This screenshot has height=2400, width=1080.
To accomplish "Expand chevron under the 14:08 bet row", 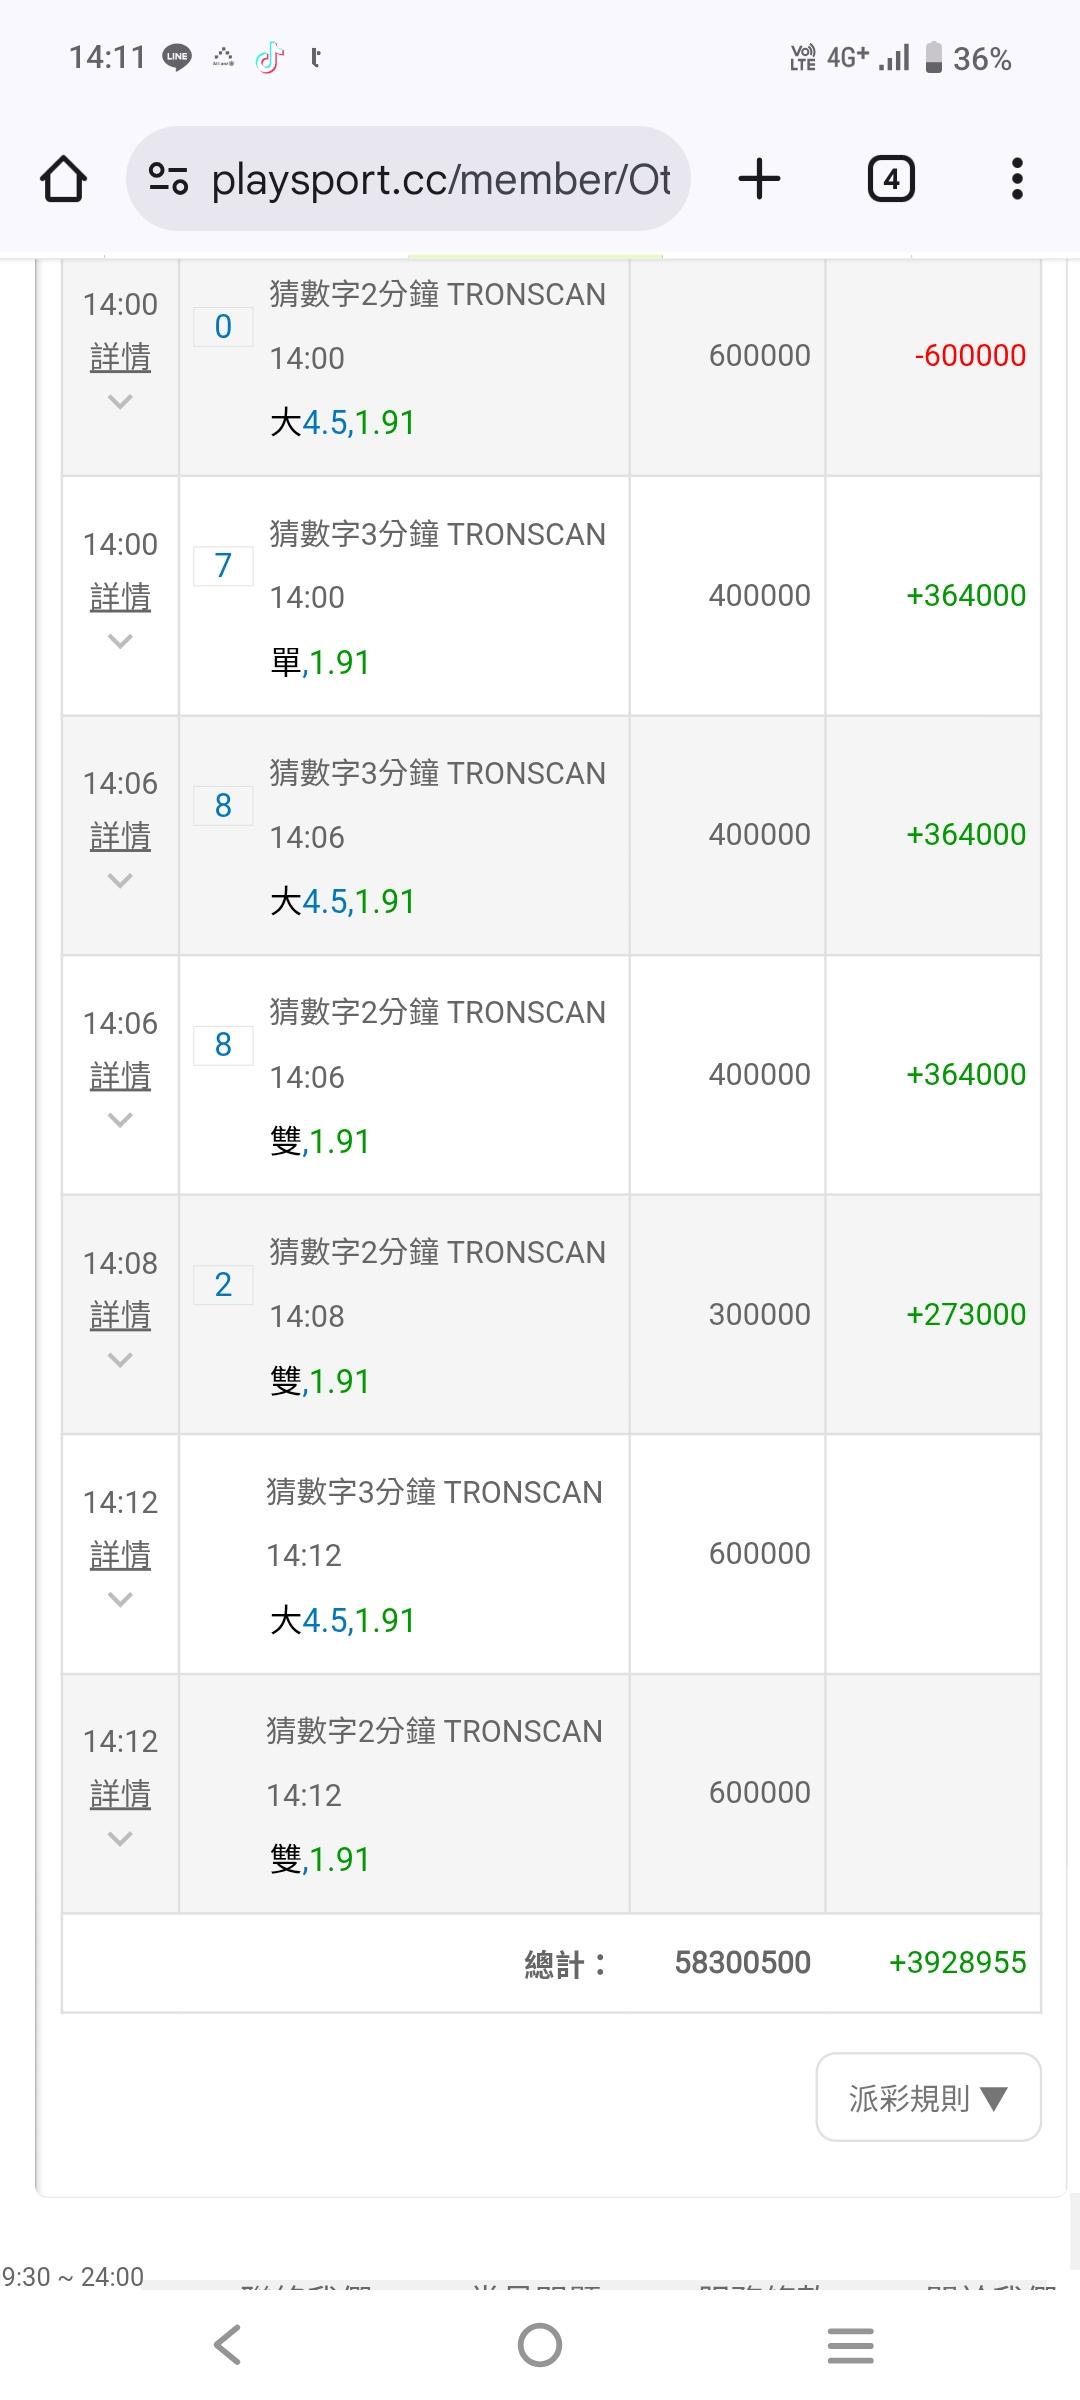I will pos(120,1360).
